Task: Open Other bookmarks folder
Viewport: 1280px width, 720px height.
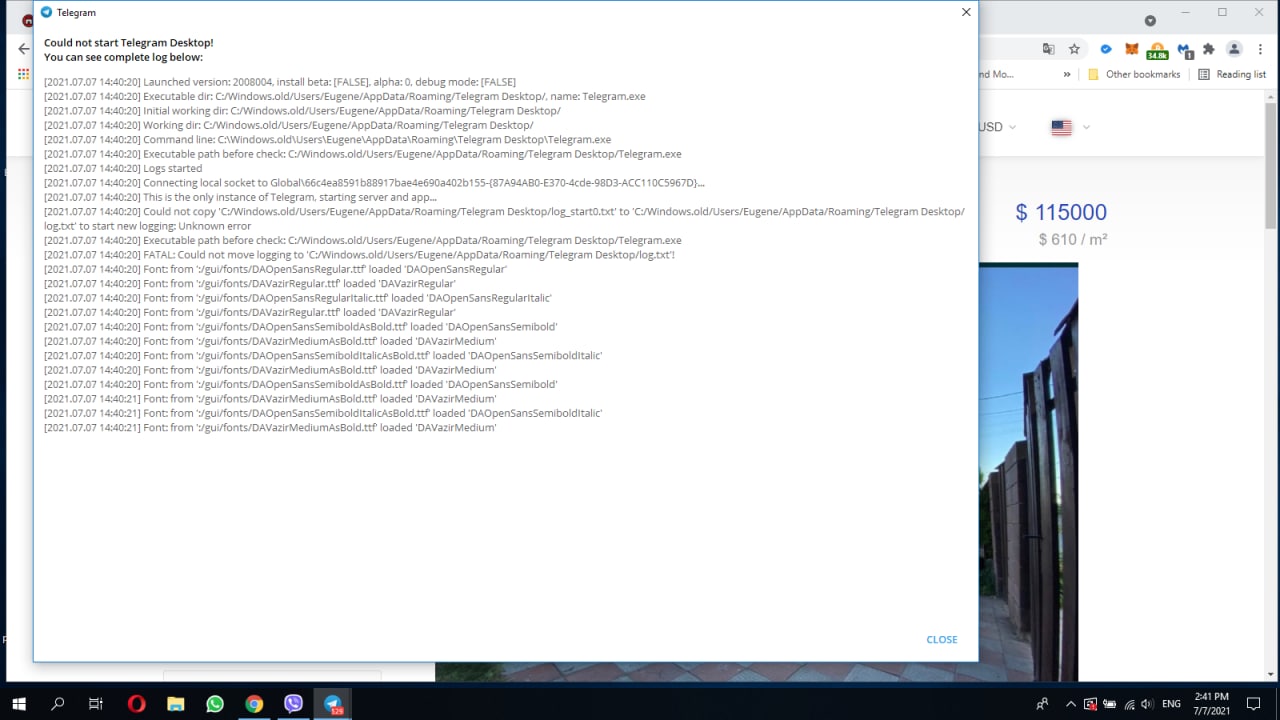Action: coord(1134,74)
